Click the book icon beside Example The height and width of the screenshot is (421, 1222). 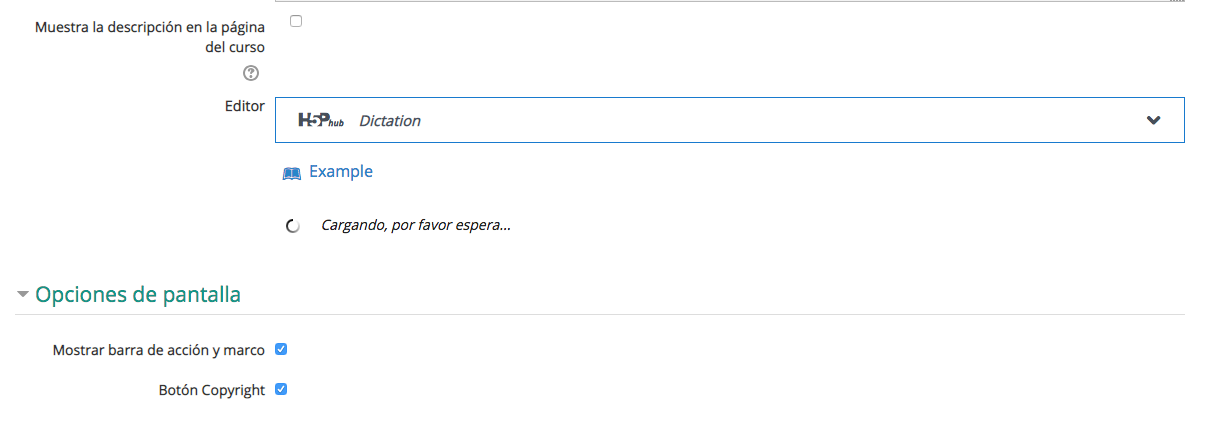coord(292,173)
